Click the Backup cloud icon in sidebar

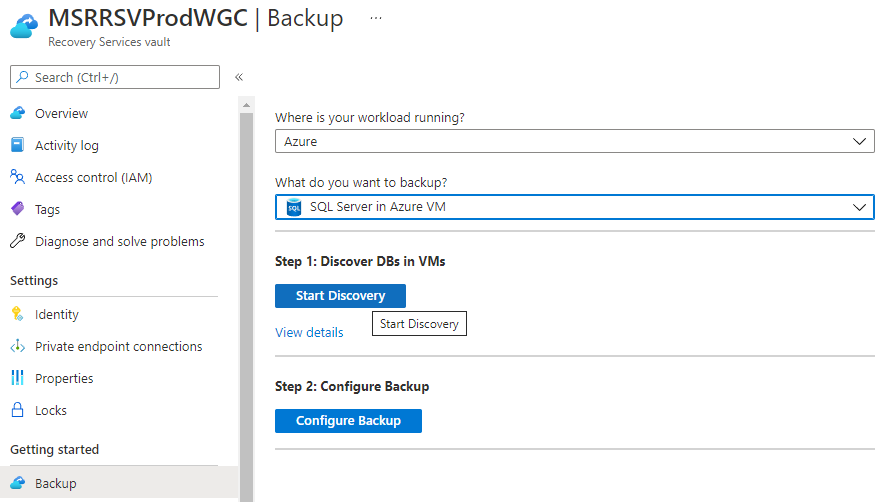(17, 483)
